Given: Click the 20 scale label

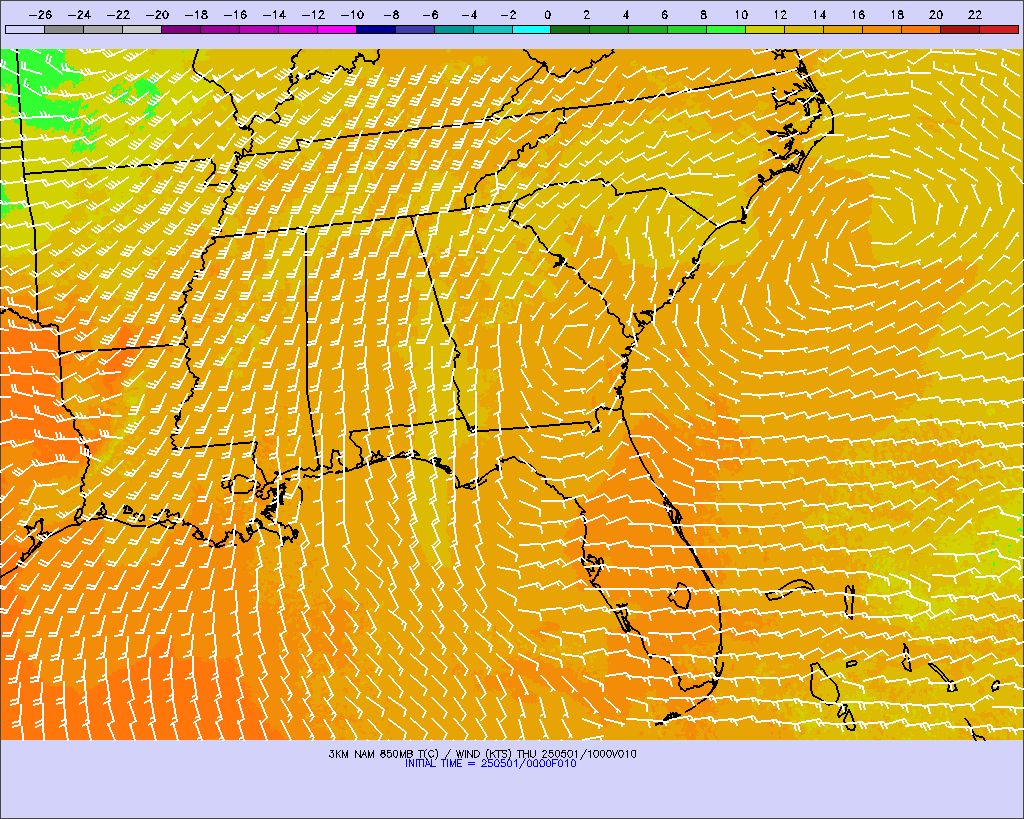Looking at the screenshot, I should click(x=936, y=14).
